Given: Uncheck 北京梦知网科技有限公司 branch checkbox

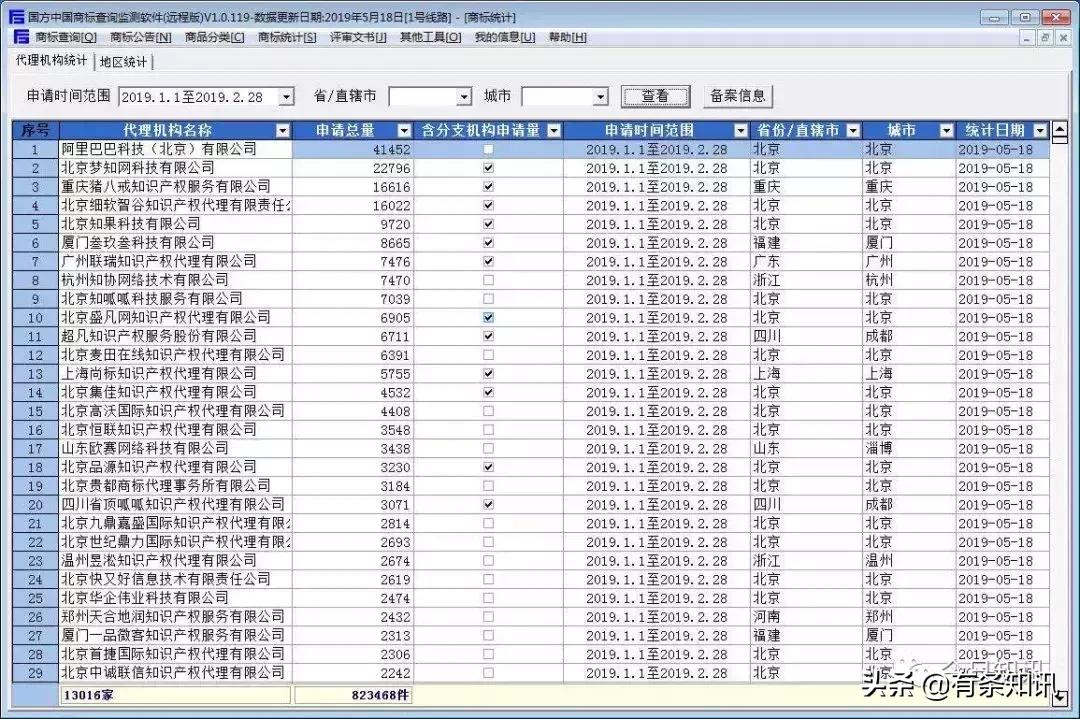Looking at the screenshot, I should click(x=488, y=167).
